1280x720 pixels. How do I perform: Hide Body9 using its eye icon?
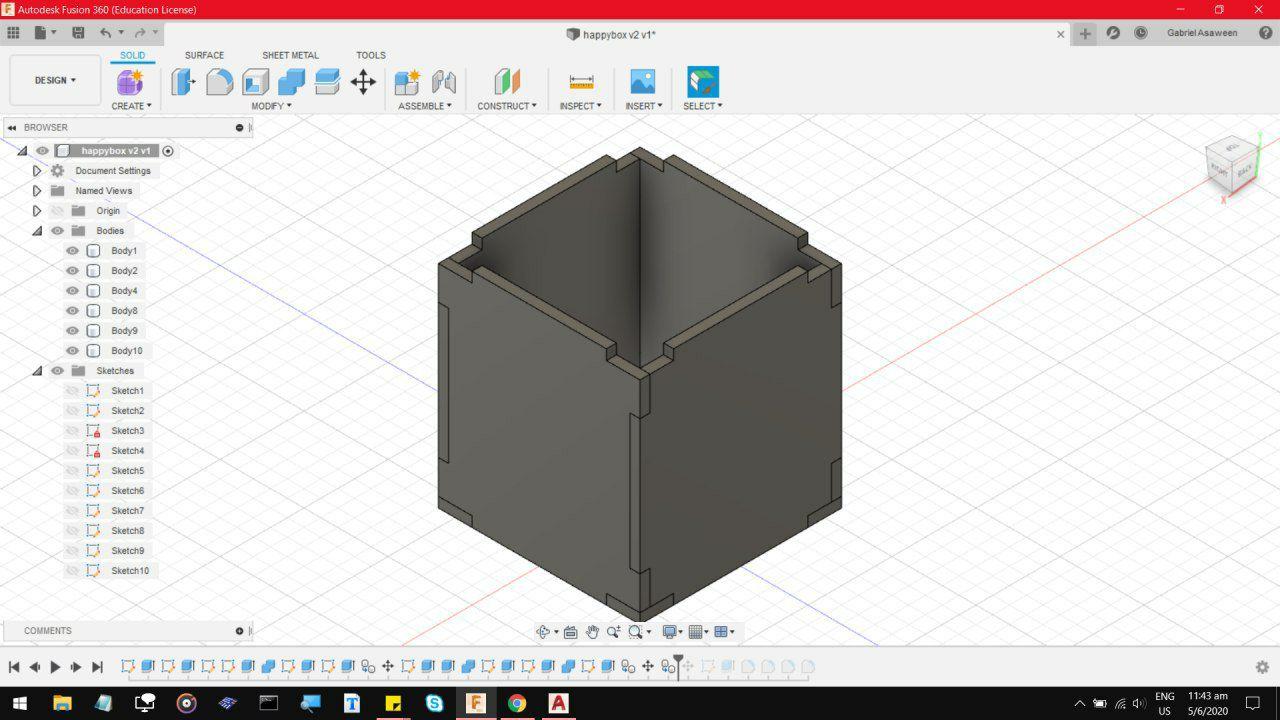point(72,331)
